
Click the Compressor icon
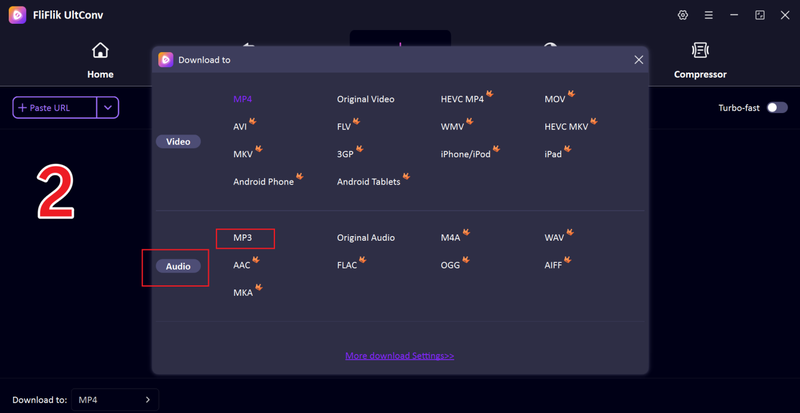coord(700,50)
